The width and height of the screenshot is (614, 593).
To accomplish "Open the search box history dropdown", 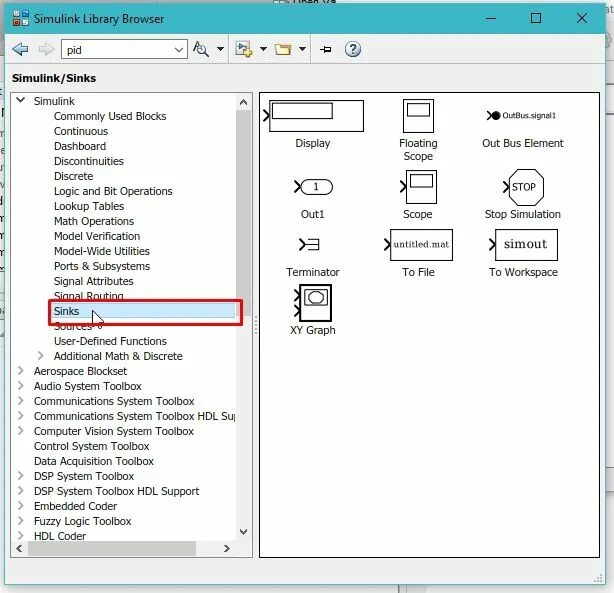I will coord(179,50).
